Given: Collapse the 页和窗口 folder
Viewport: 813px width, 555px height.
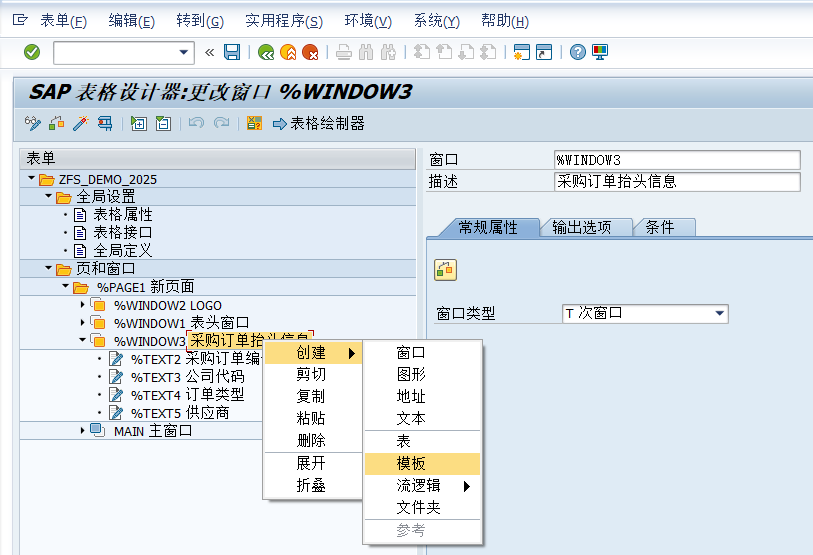Looking at the screenshot, I should 48,268.
